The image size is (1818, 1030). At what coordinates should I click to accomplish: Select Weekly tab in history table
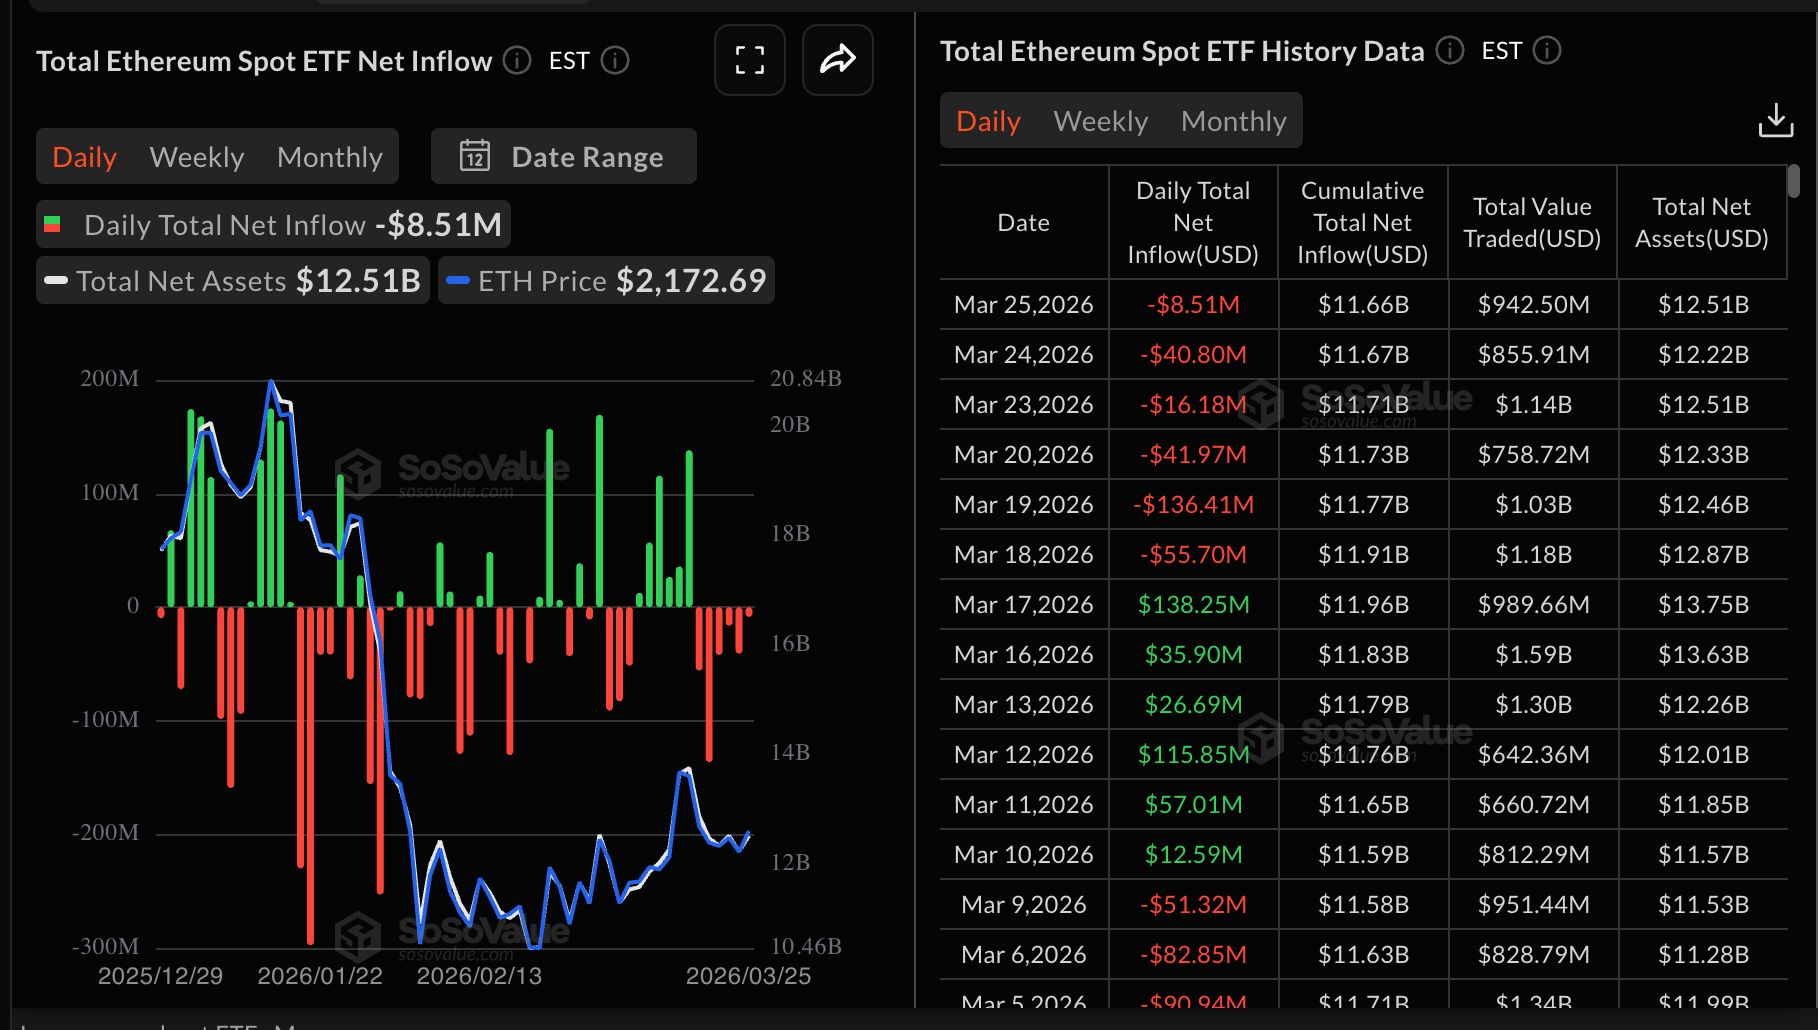[1100, 121]
